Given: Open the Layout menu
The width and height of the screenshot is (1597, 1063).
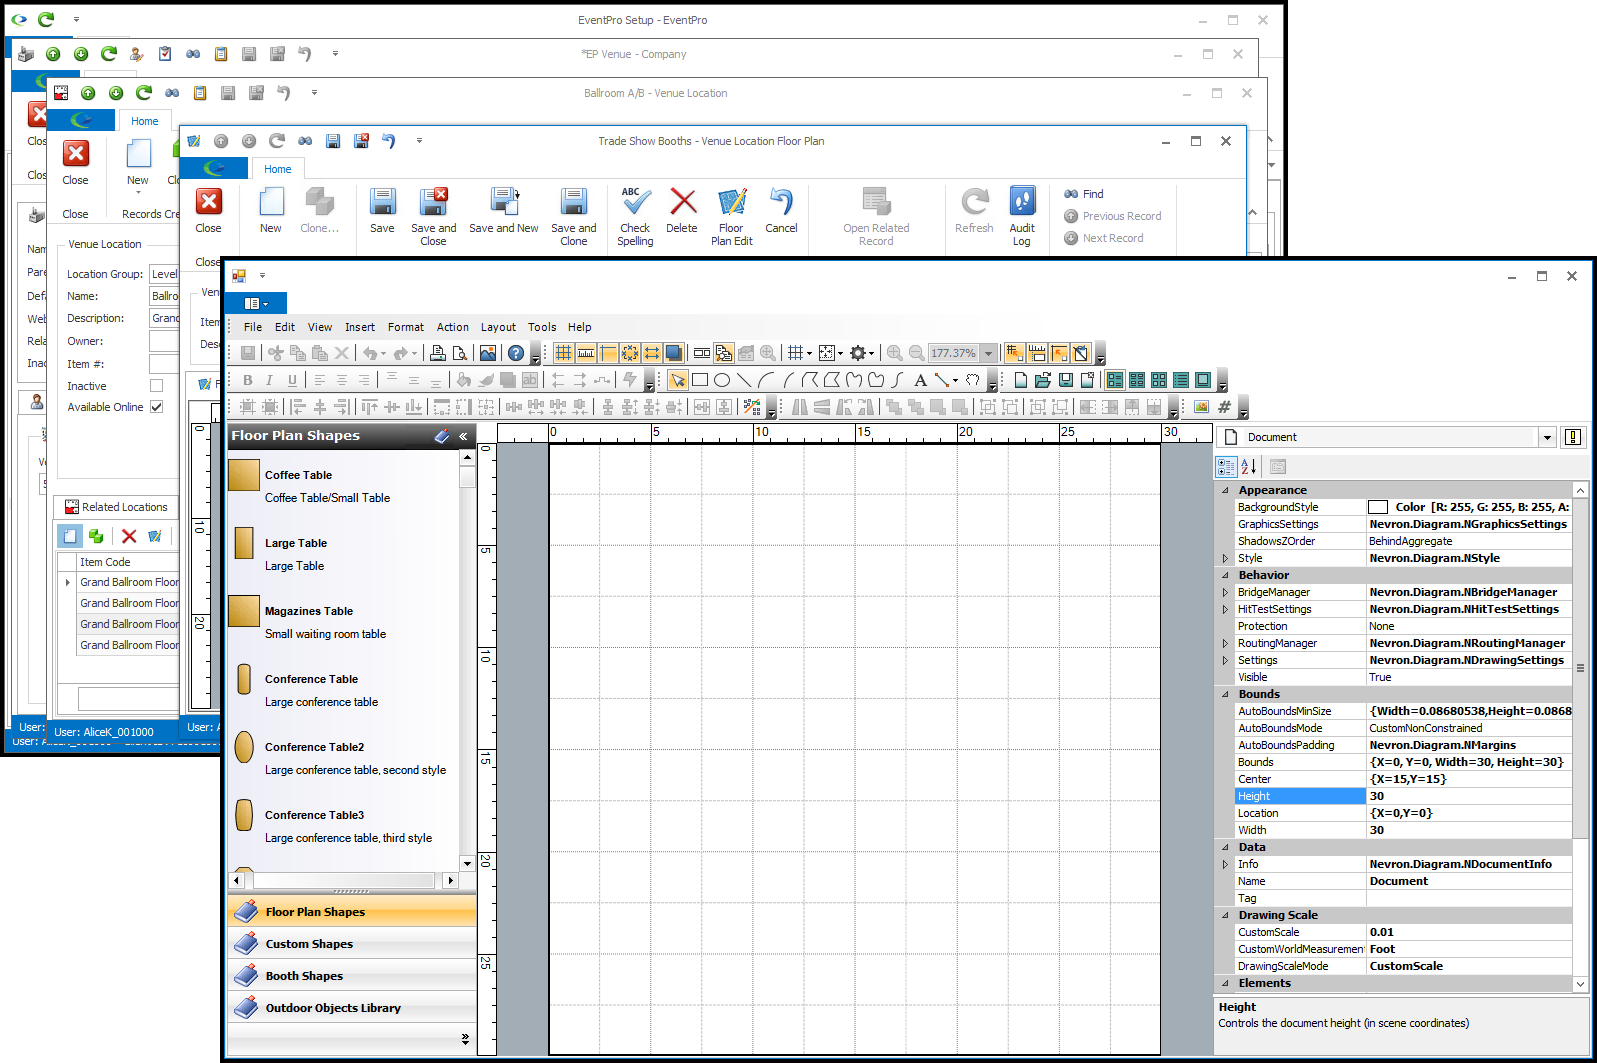Looking at the screenshot, I should pos(498,327).
